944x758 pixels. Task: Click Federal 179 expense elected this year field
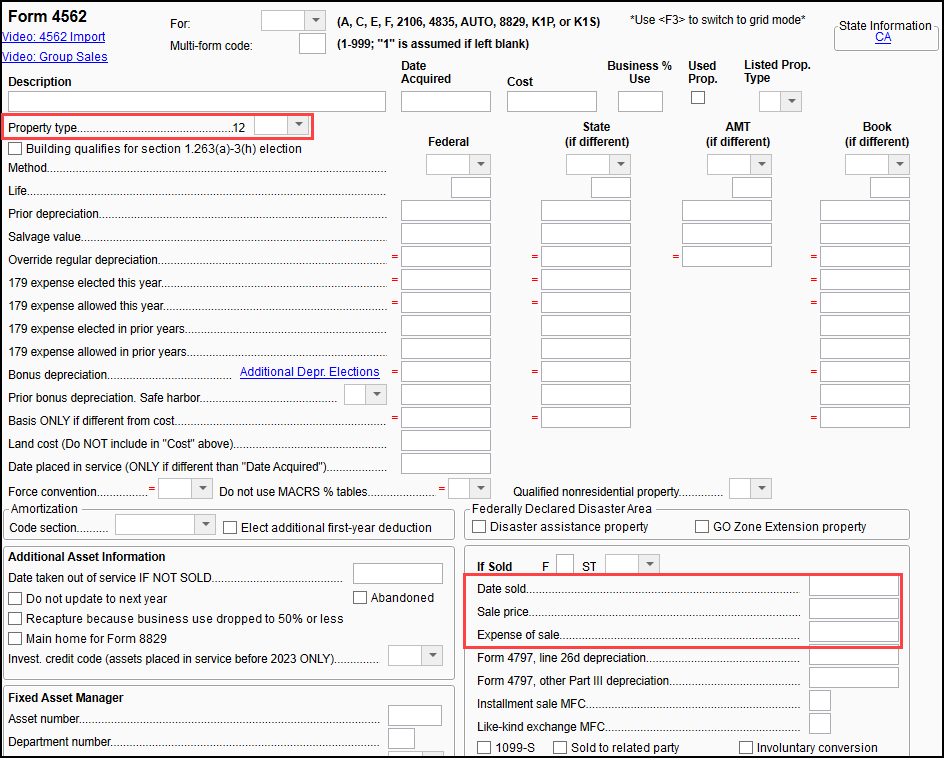[446, 279]
